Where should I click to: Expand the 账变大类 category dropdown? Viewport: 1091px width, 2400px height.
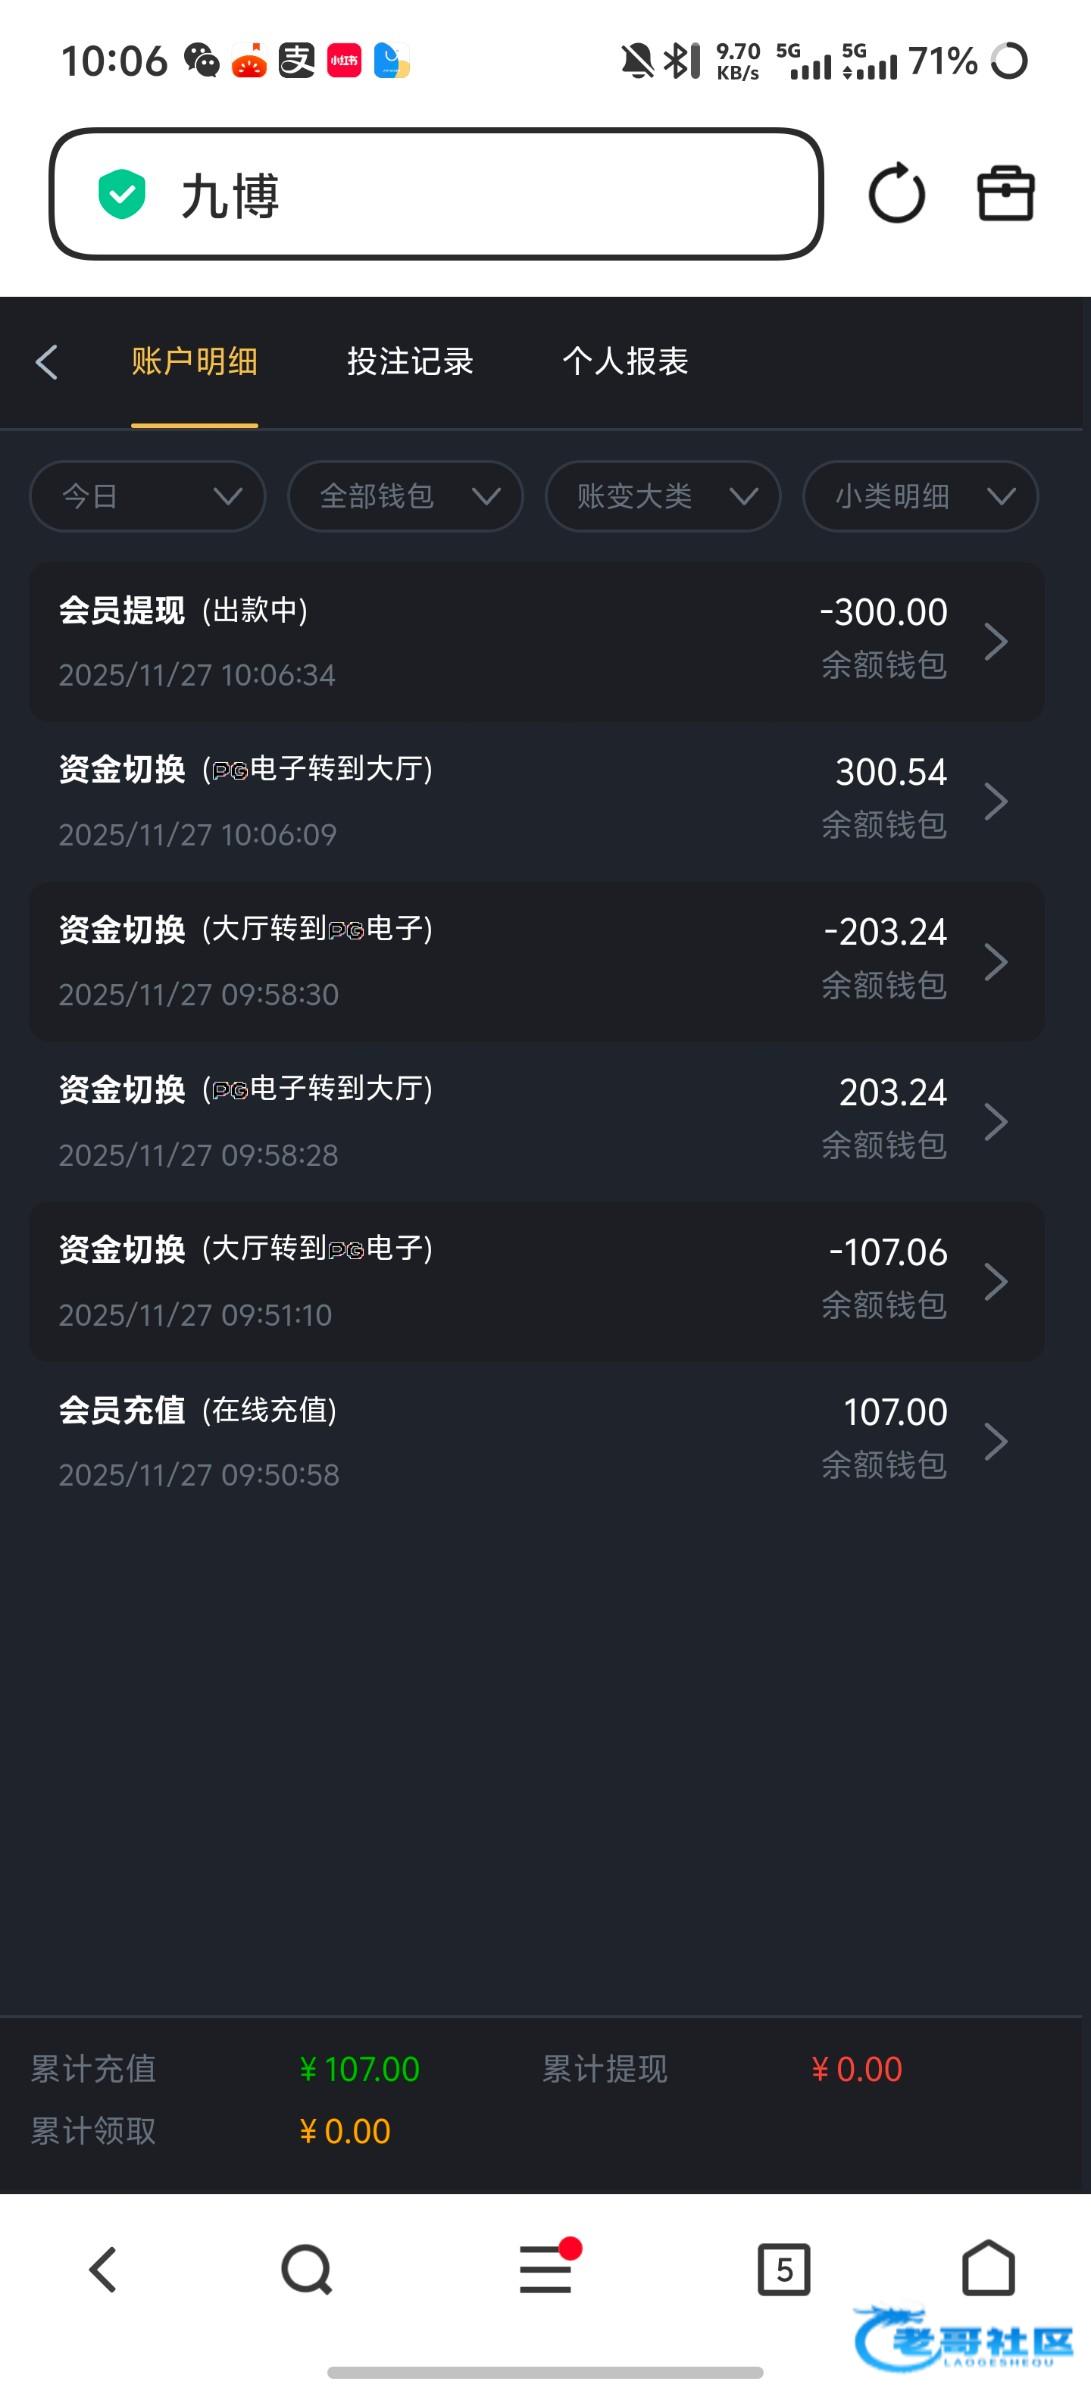(x=663, y=496)
